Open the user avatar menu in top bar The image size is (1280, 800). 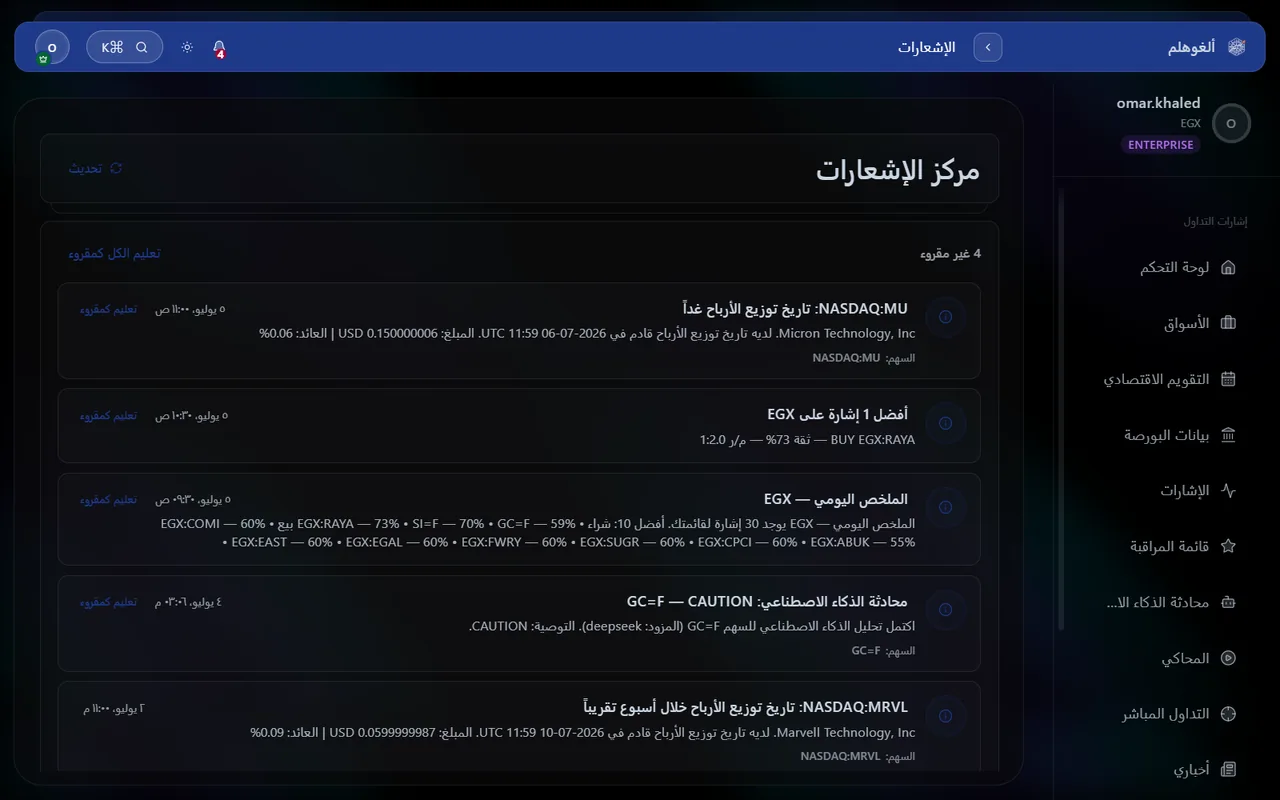click(52, 47)
